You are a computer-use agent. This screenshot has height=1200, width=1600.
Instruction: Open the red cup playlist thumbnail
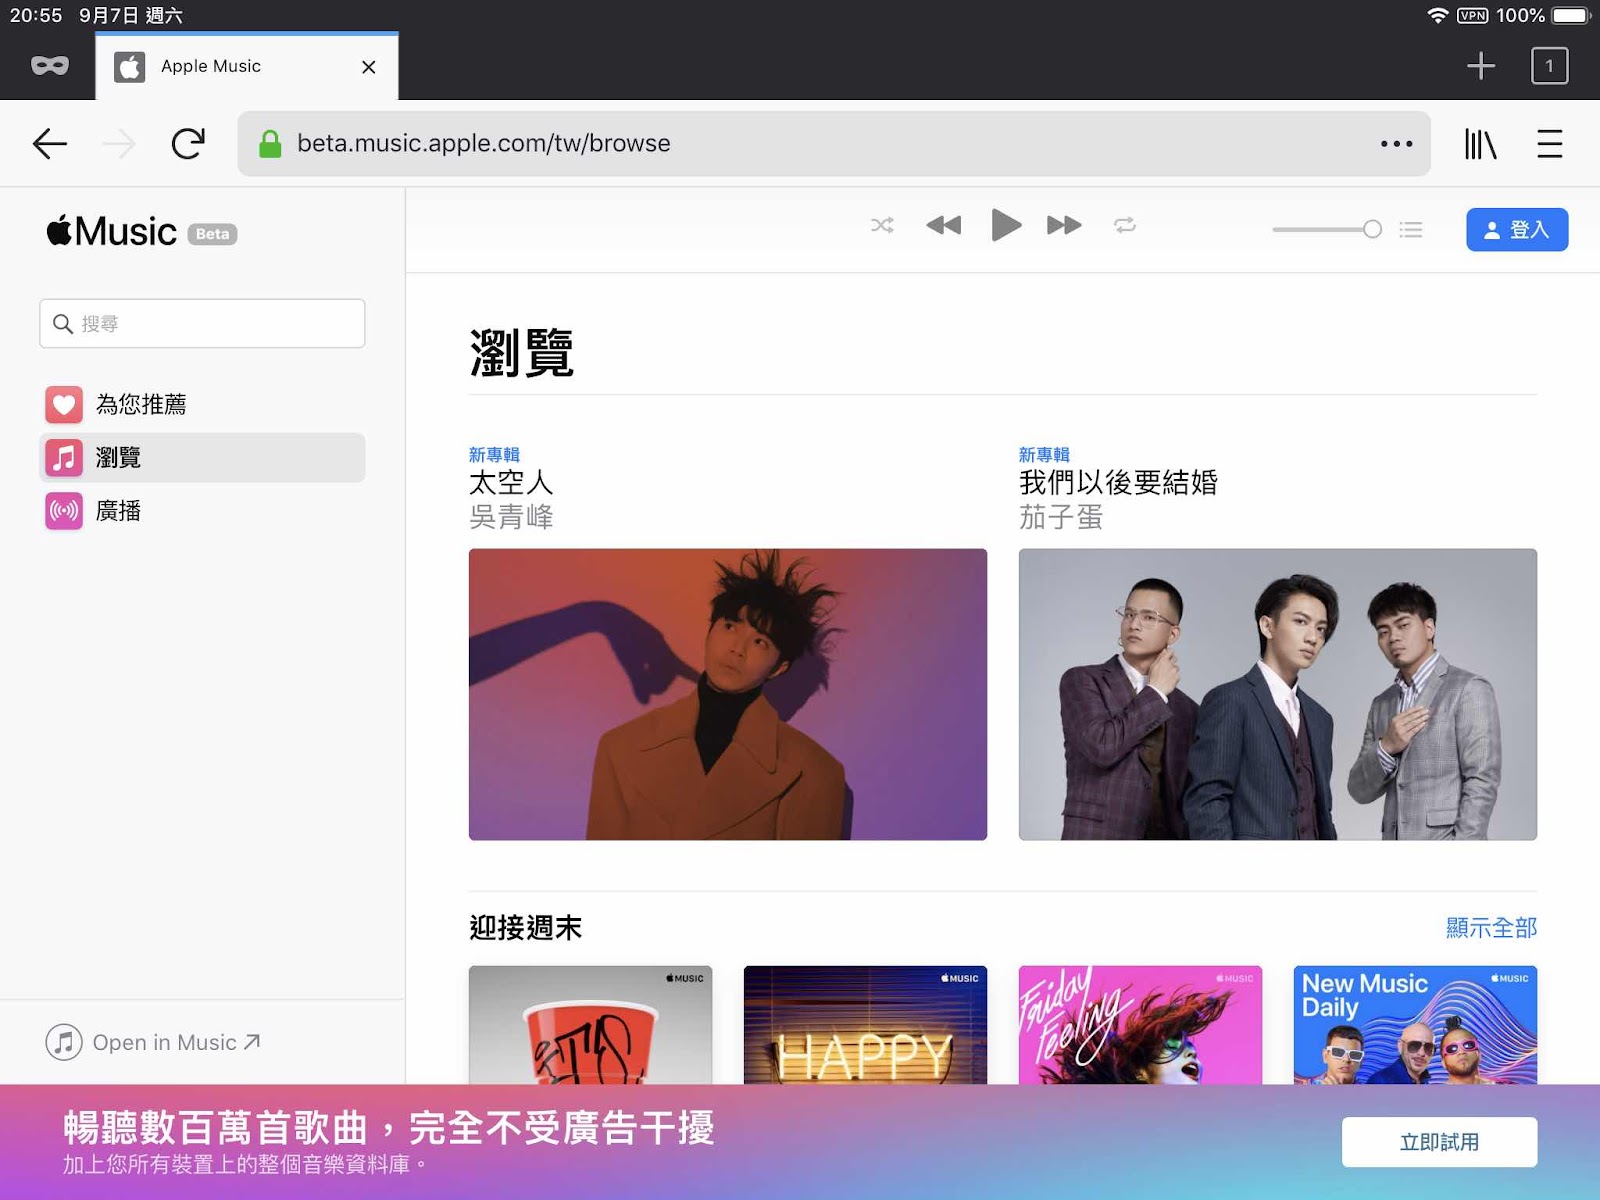tap(590, 1025)
